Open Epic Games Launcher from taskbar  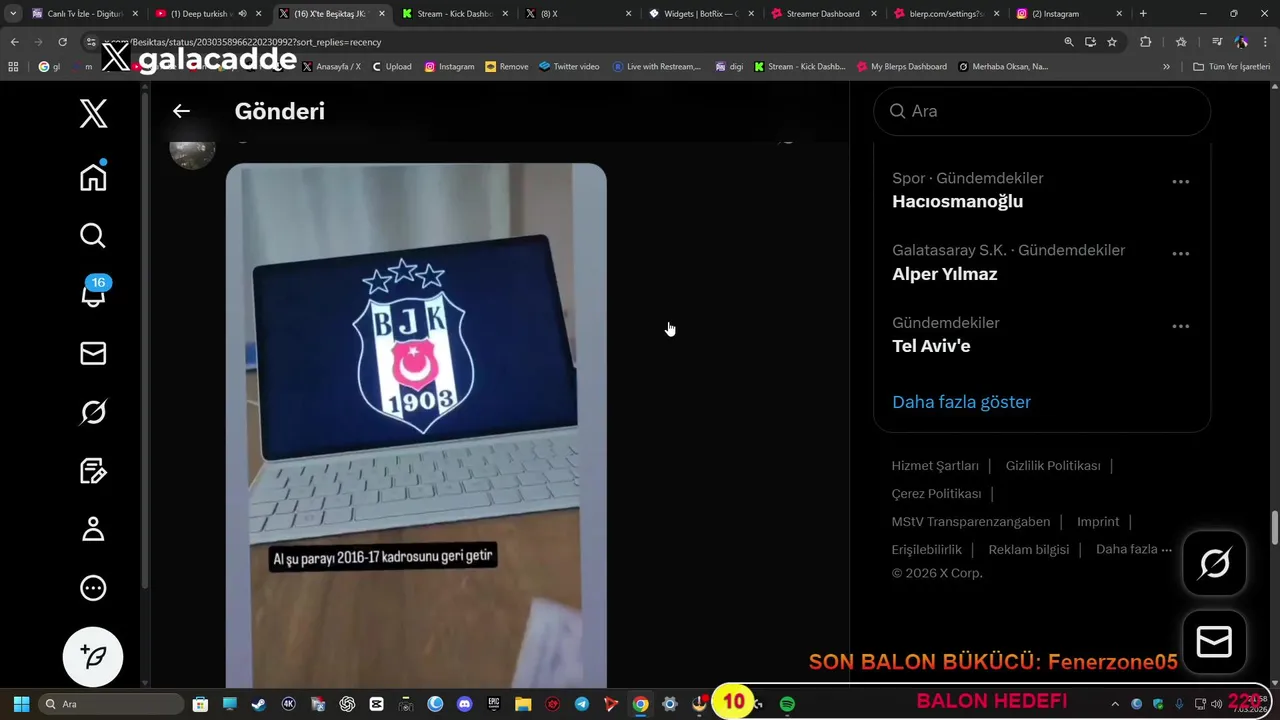[494, 704]
